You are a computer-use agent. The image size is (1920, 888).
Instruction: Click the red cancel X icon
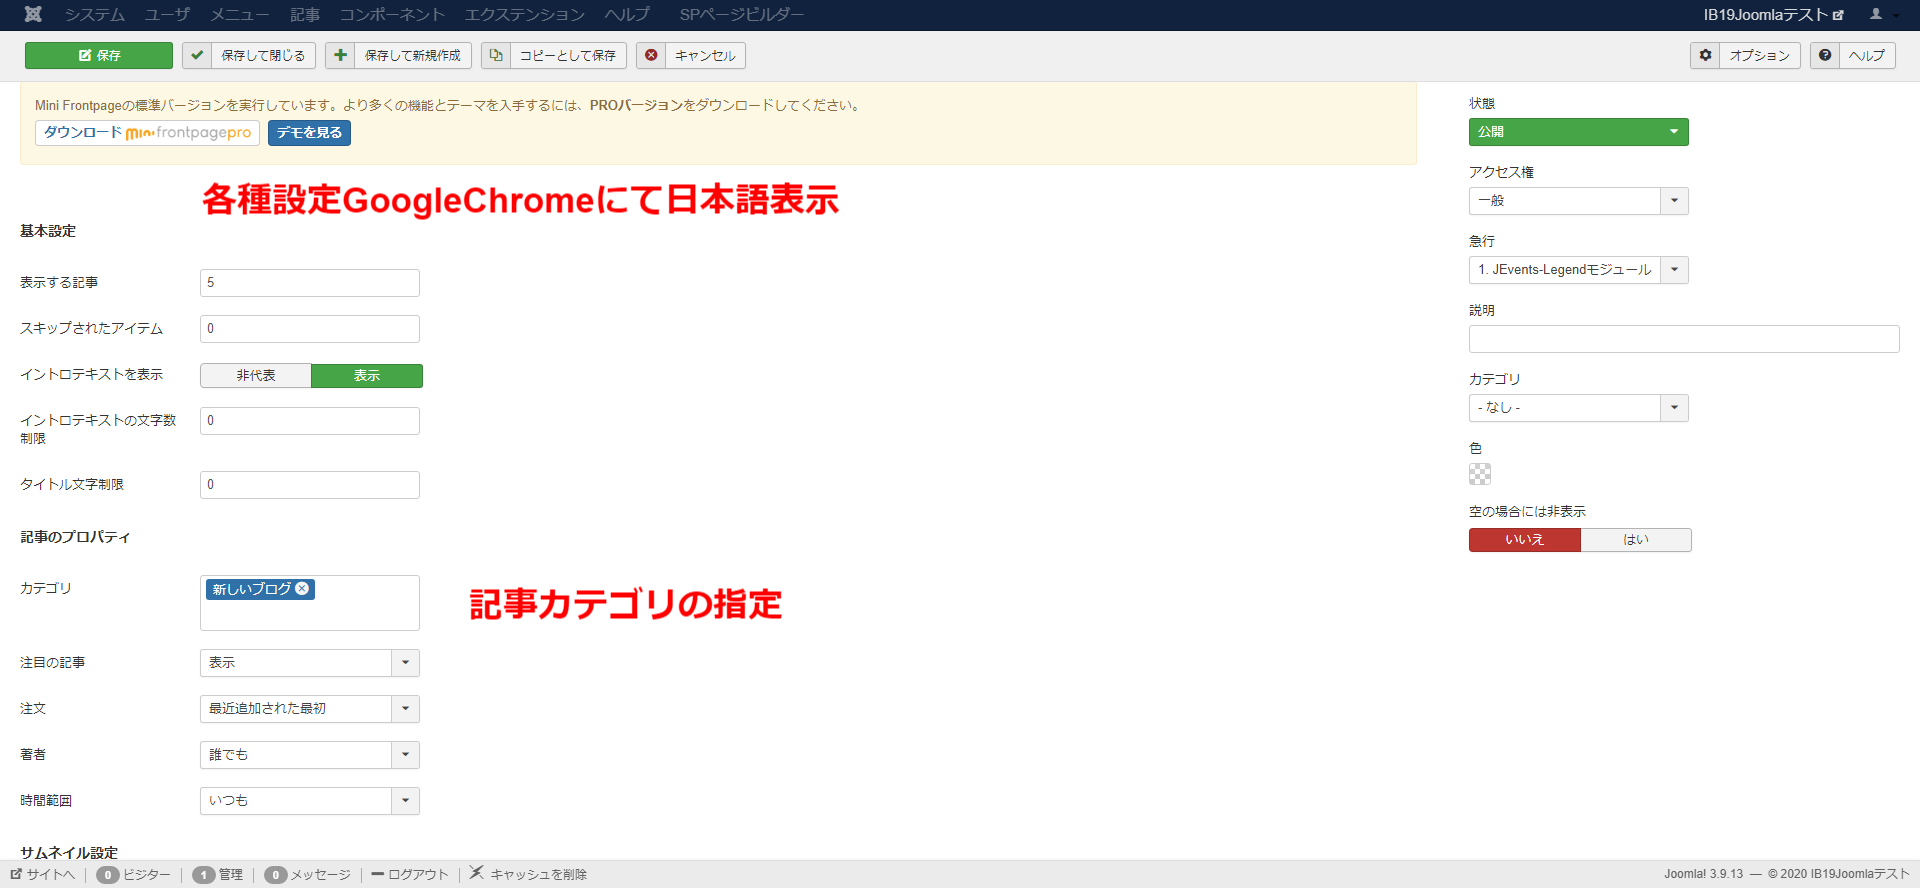[651, 55]
